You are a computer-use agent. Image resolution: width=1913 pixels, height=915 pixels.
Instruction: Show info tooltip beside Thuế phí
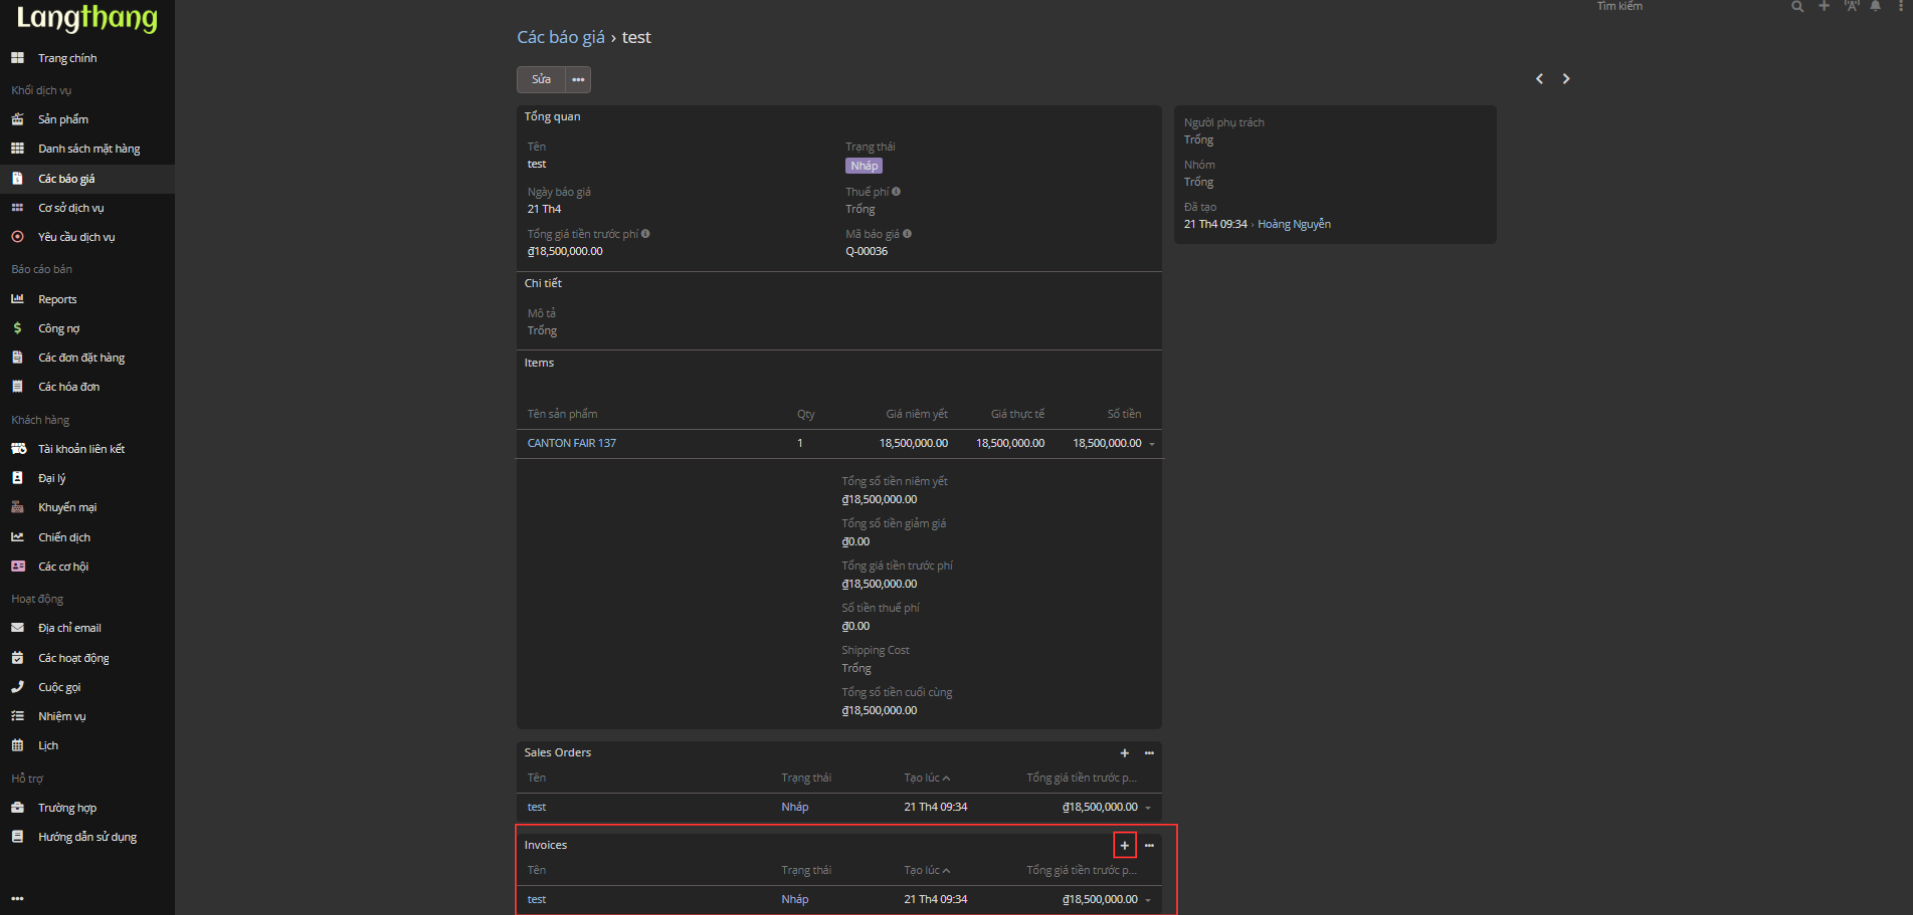pos(896,191)
